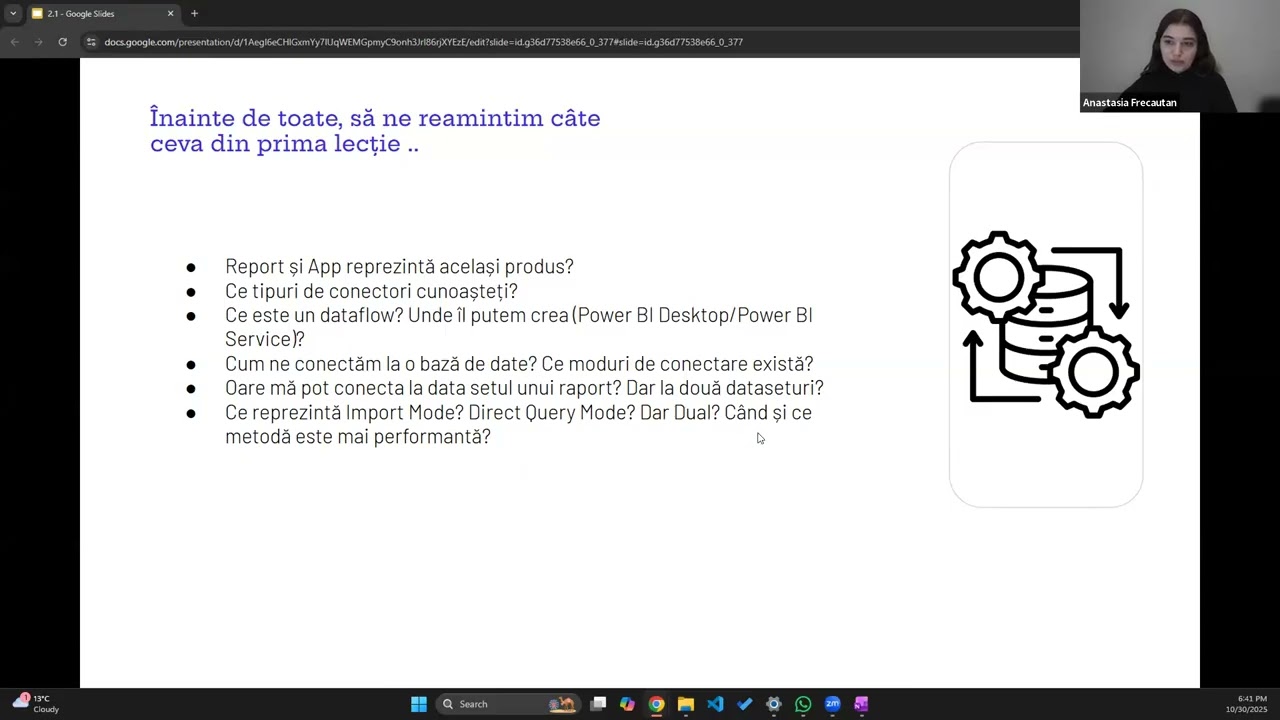Reload the page in Chrome
This screenshot has height=720, width=1280.
62,42
